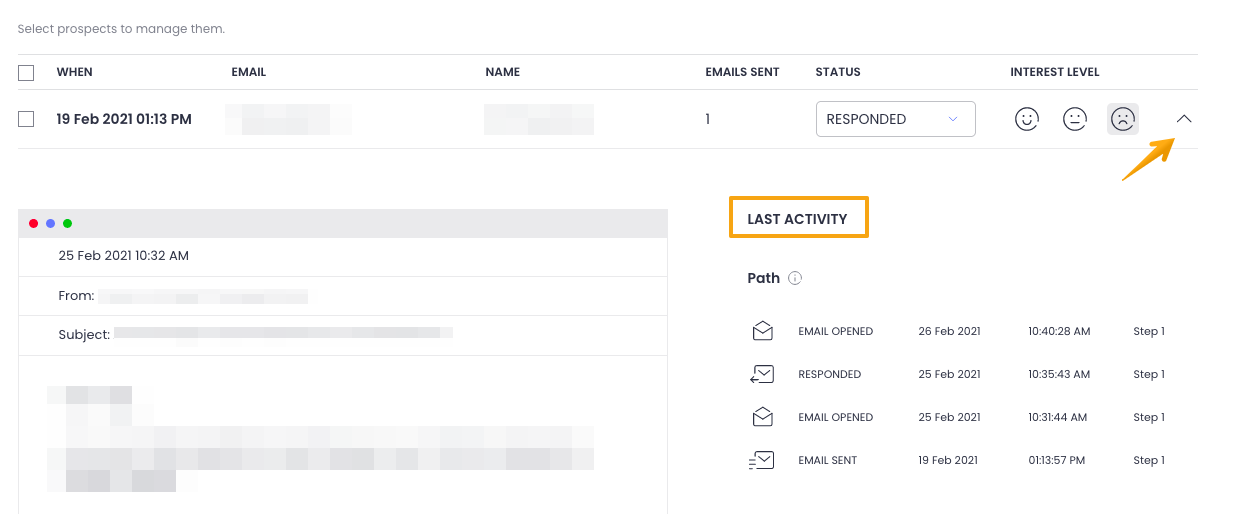This screenshot has width=1238, height=514.
Task: Select the sad face interest level
Action: pos(1123,119)
